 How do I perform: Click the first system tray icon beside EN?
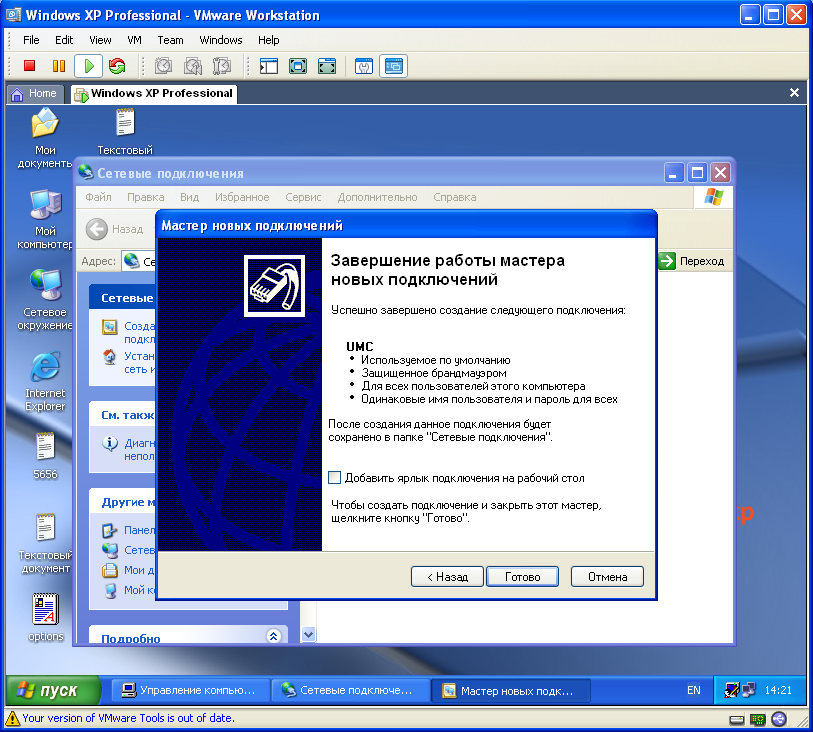tap(732, 690)
